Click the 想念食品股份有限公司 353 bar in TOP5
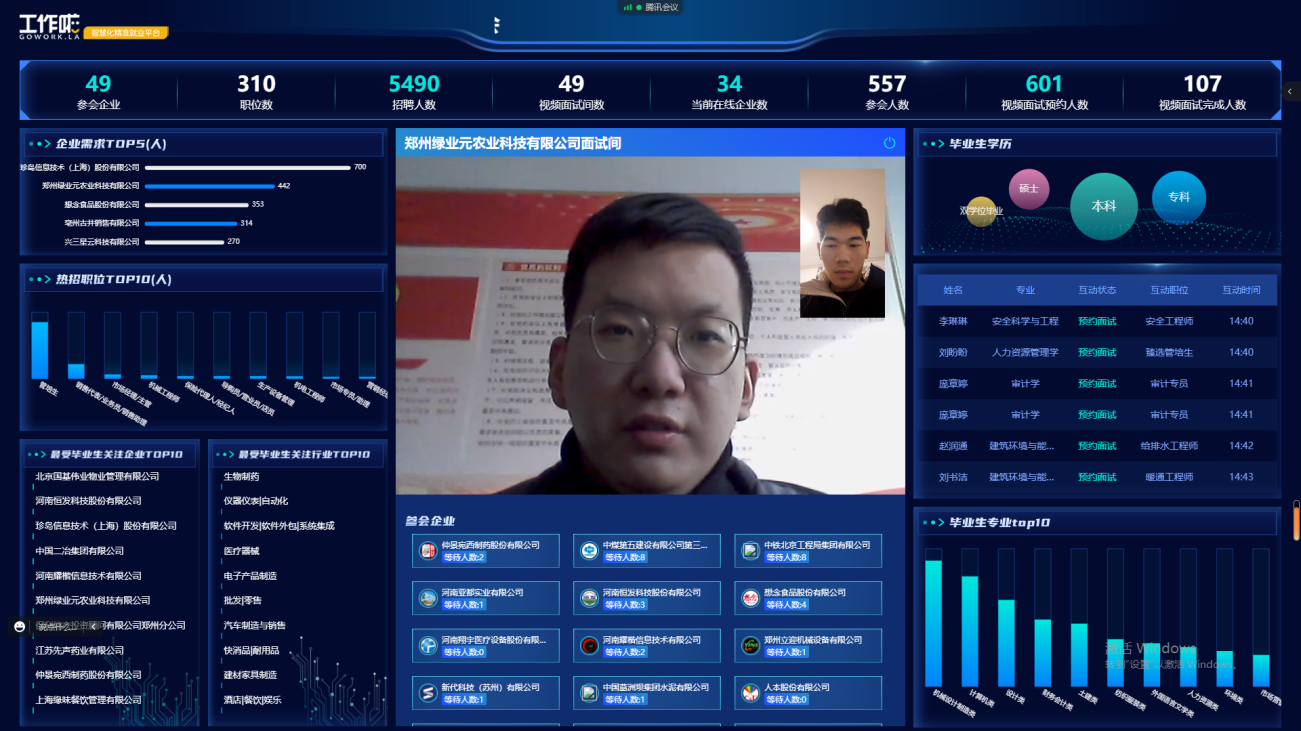The image size is (1301, 731). pyautogui.click(x=196, y=205)
